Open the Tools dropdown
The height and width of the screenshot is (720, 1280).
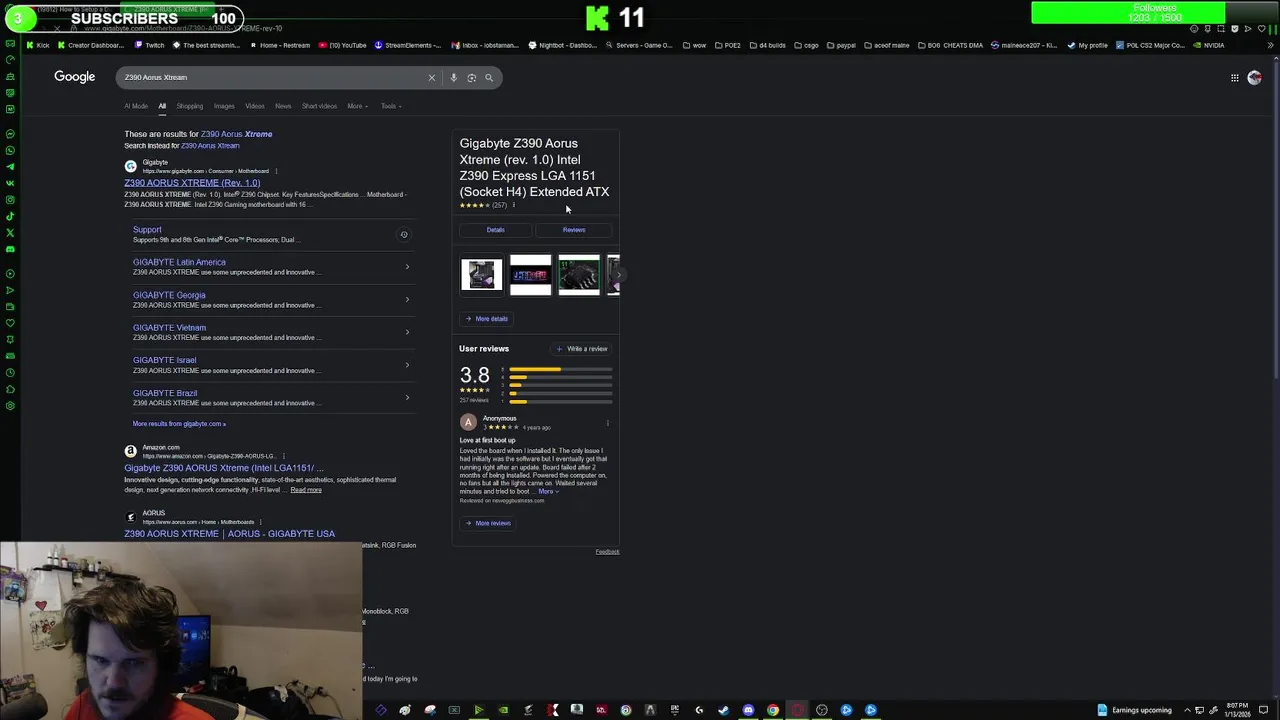[391, 106]
